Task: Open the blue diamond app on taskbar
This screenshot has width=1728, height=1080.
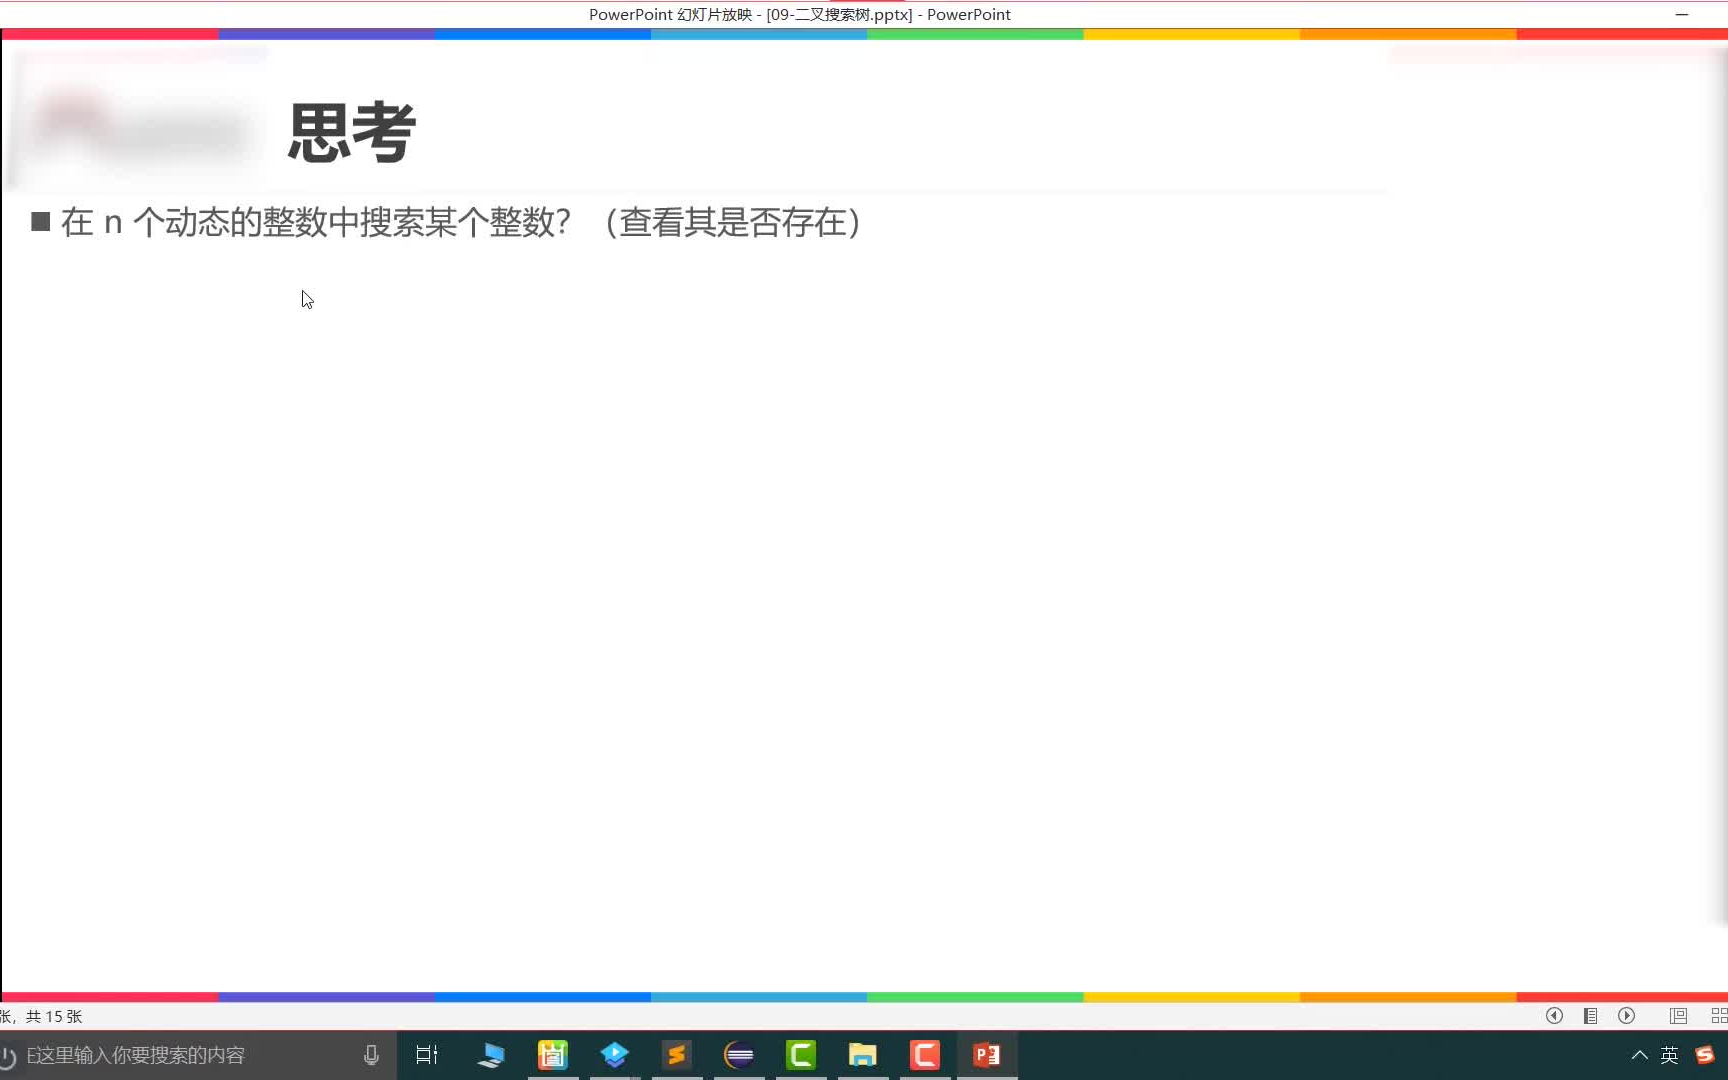Action: pos(615,1055)
